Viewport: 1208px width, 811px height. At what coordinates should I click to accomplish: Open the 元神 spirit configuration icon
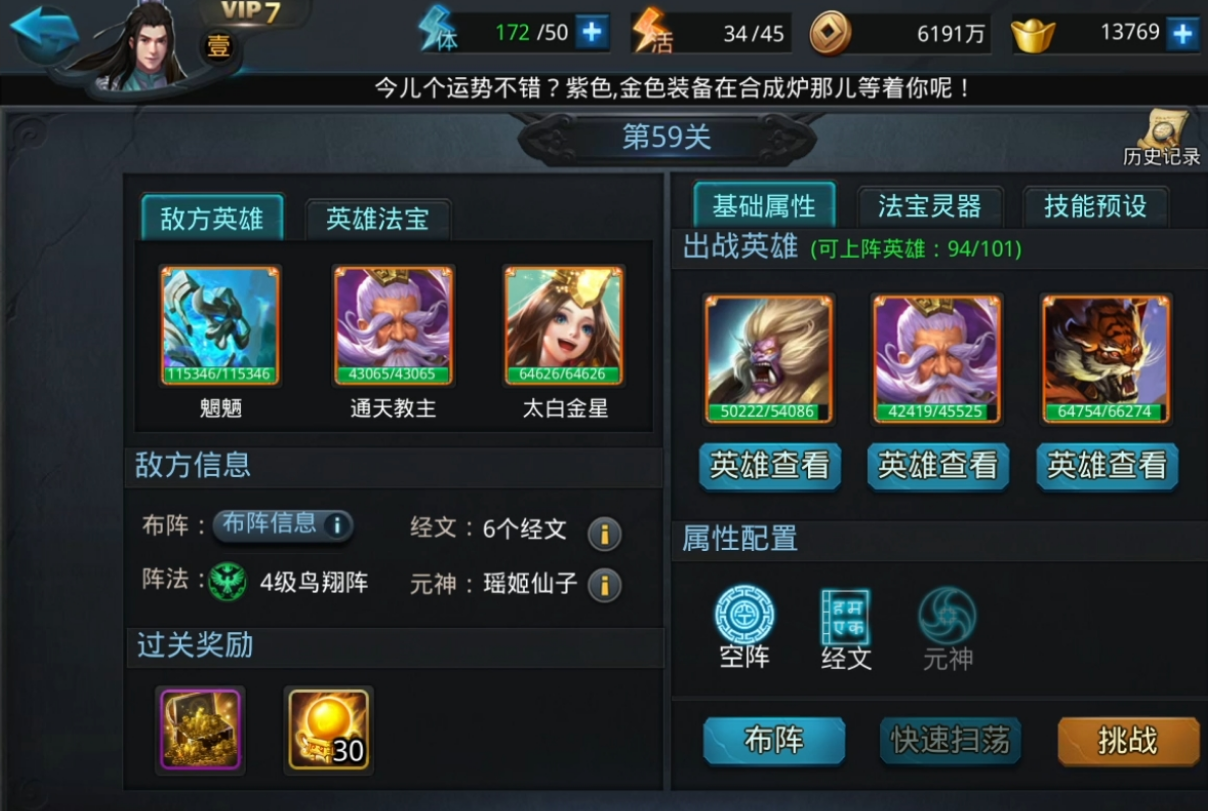[x=947, y=628]
